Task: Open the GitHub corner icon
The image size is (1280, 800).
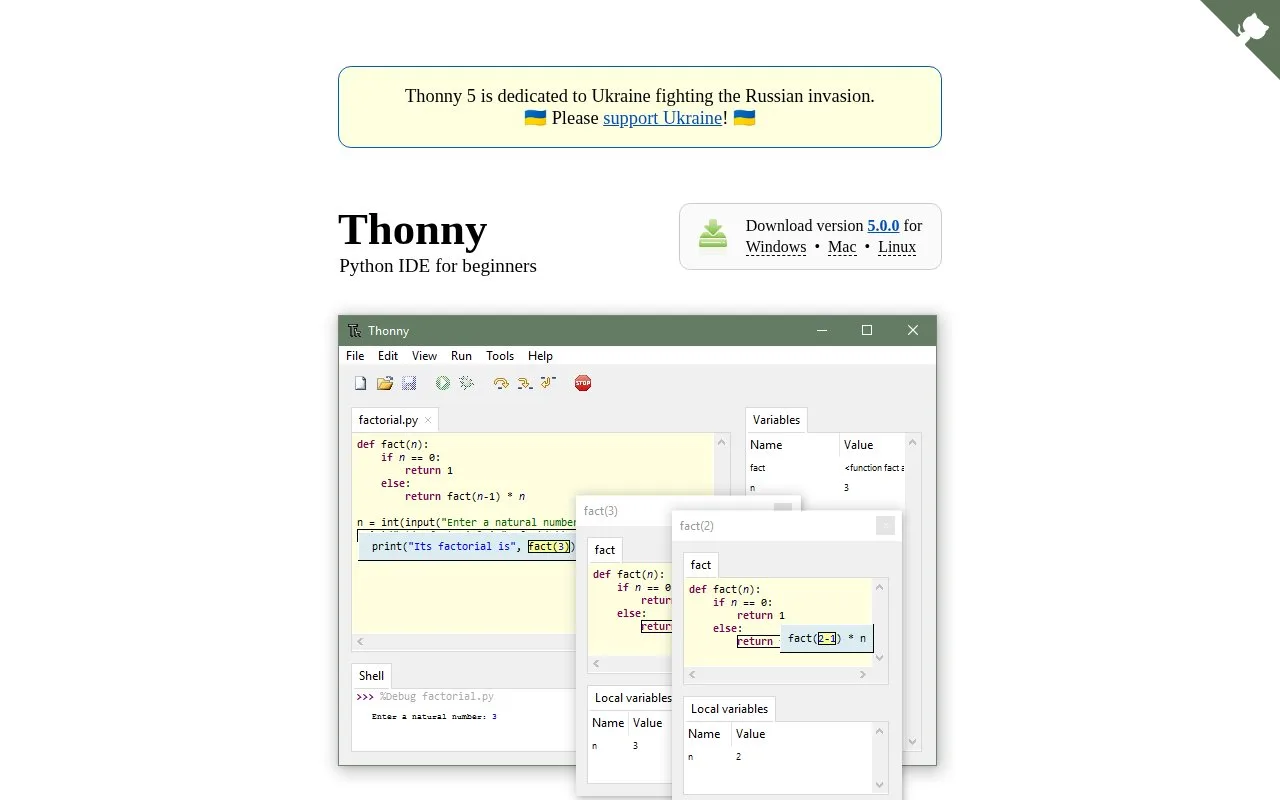Action: click(1252, 27)
